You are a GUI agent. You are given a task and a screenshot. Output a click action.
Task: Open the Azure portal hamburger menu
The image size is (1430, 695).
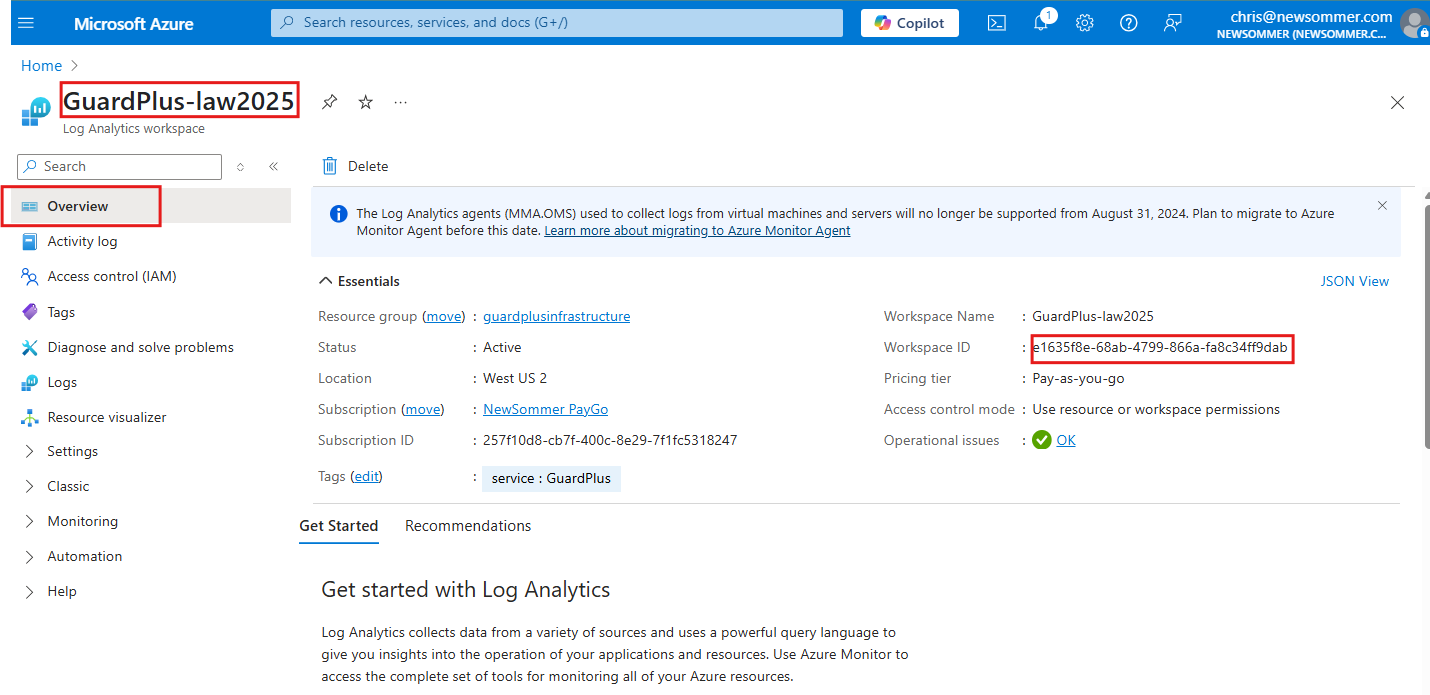[x=26, y=23]
